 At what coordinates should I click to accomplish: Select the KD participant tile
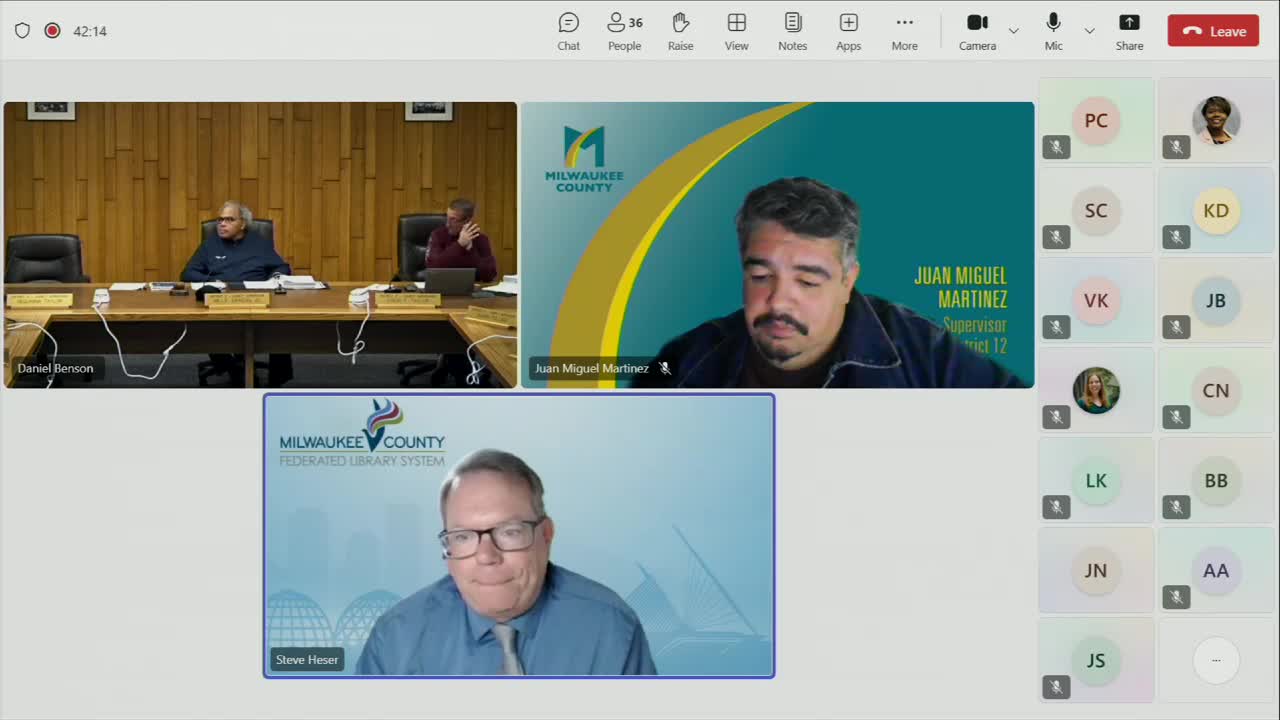(1216, 210)
